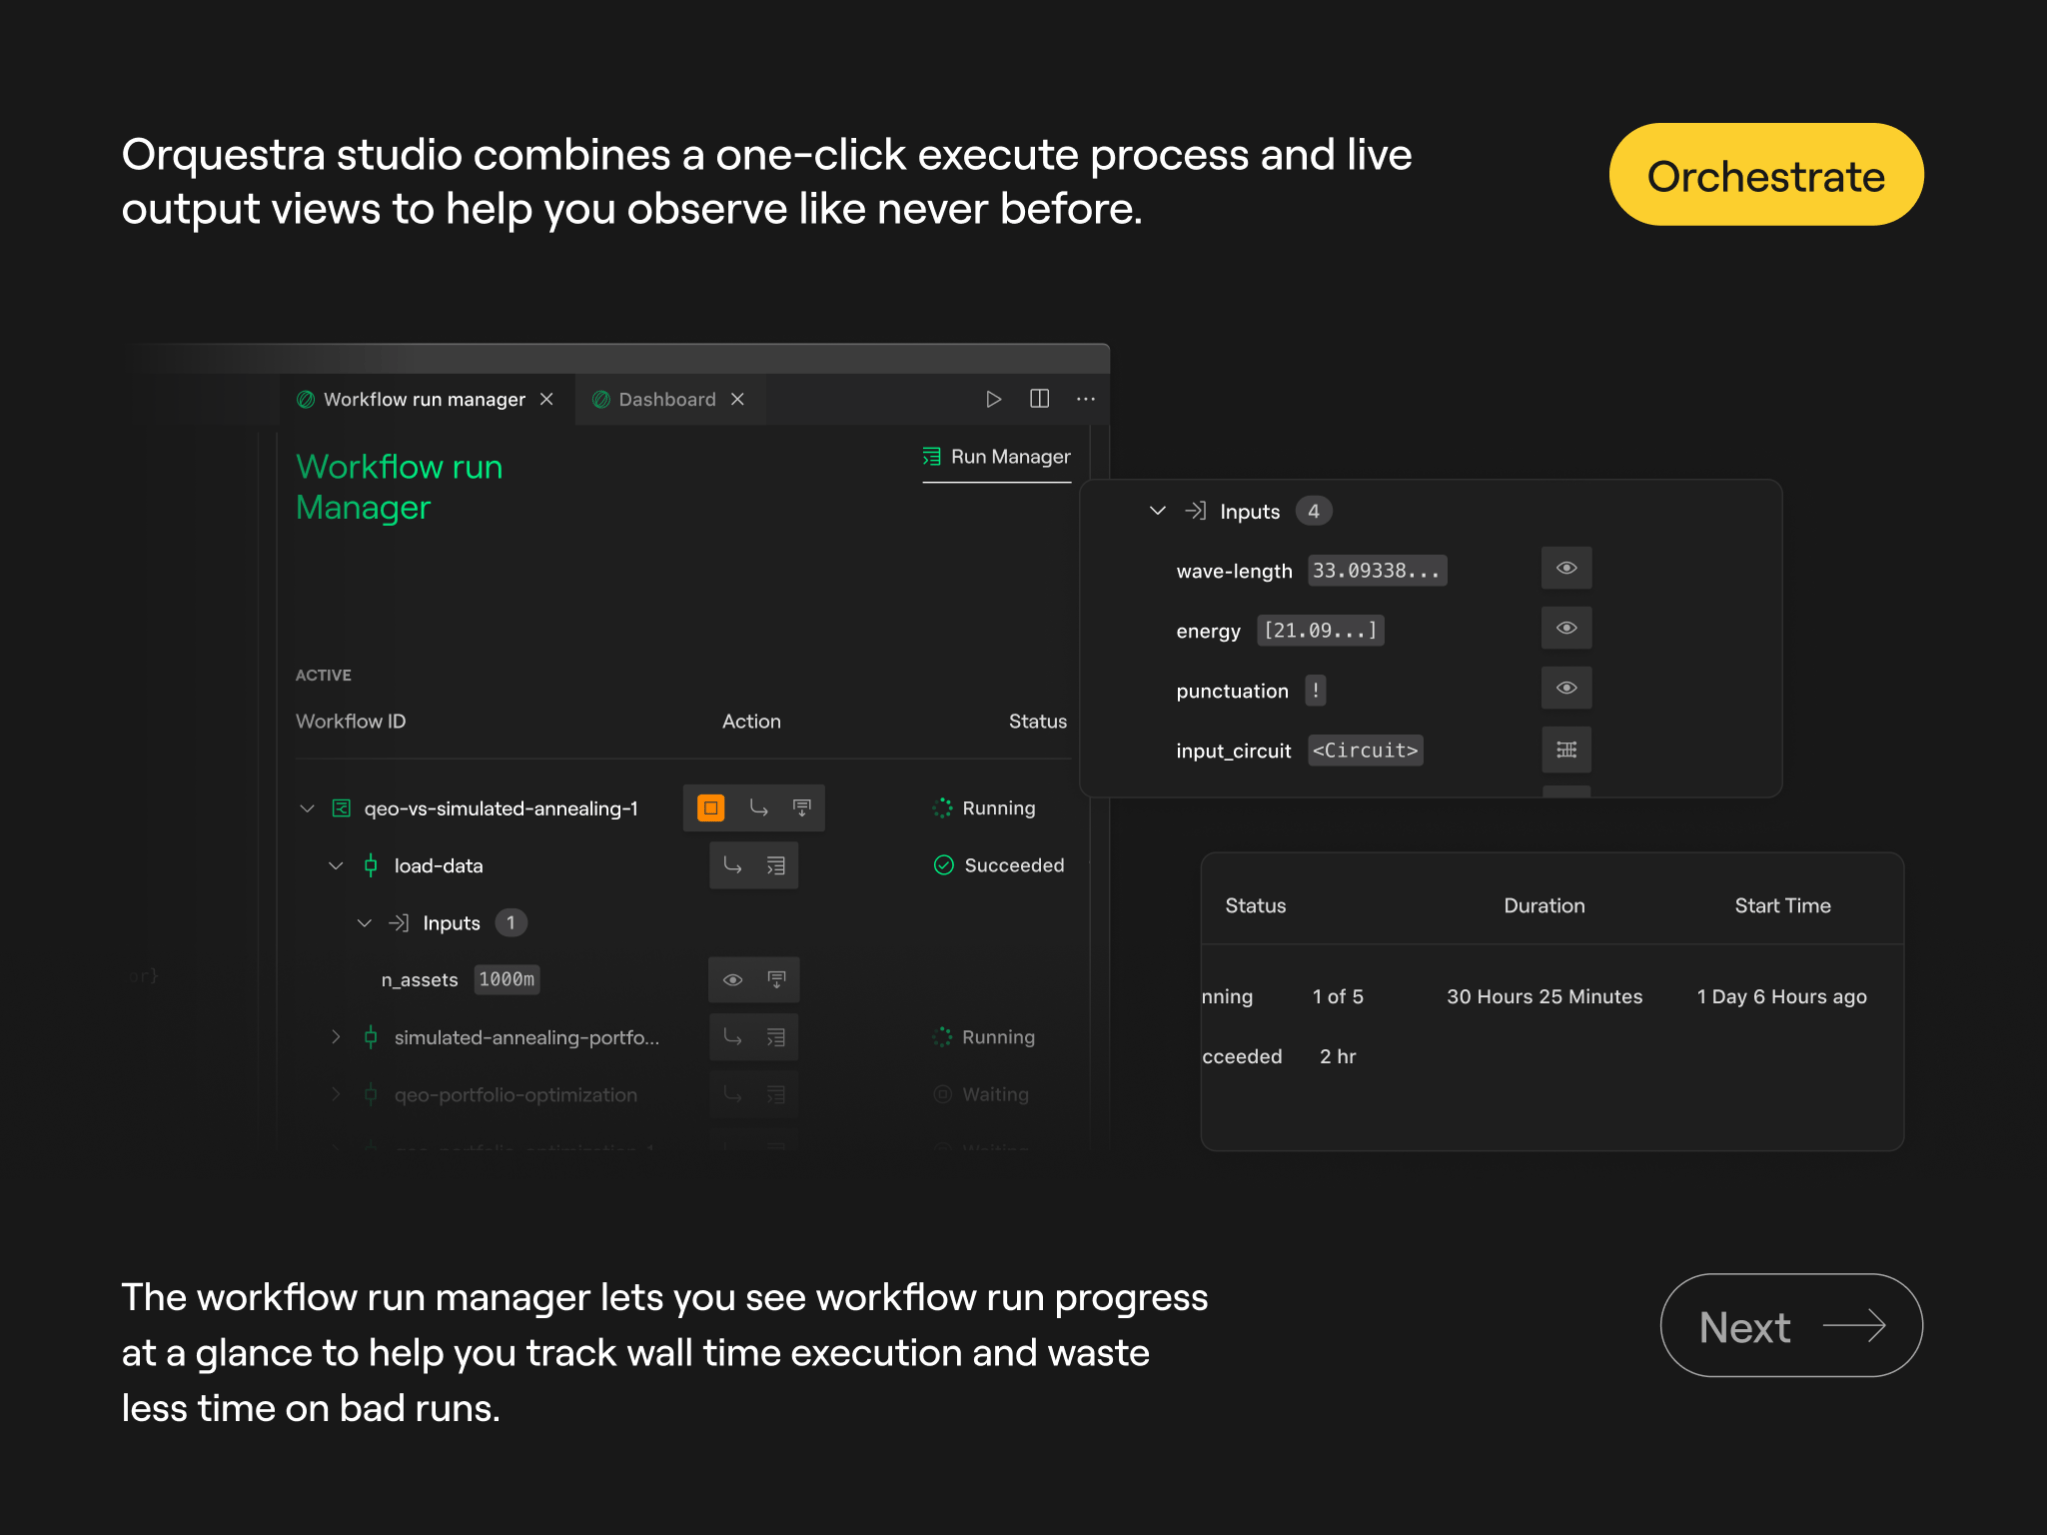Click the punctuation value '!'
Image resolution: width=2048 pixels, height=1535 pixels.
click(x=1316, y=691)
